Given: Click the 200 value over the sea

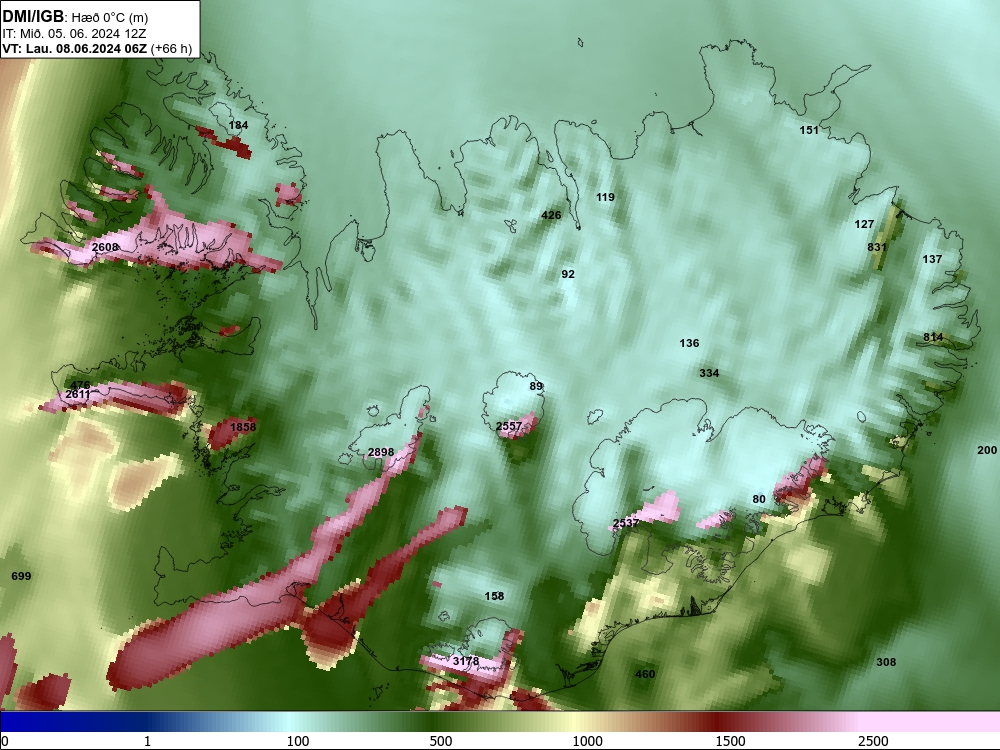Looking at the screenshot, I should tap(987, 450).
